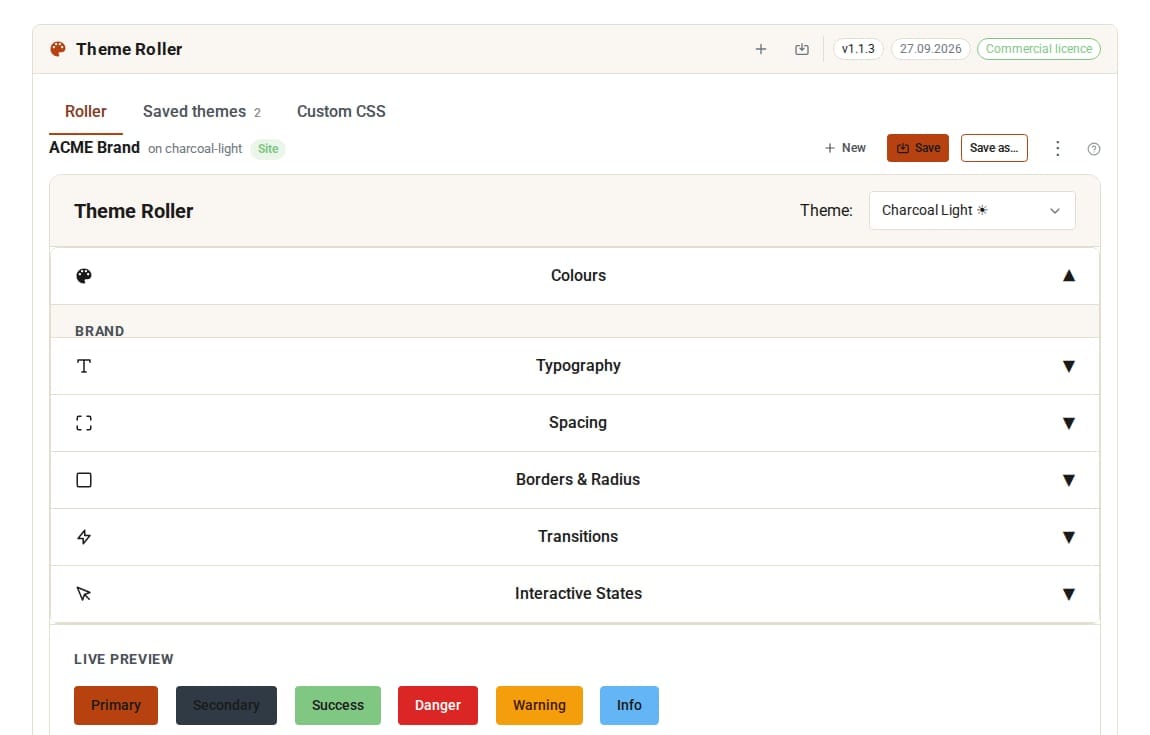Open the Charcoal Light theme dropdown
This screenshot has height=735, width=1150.
[972, 211]
